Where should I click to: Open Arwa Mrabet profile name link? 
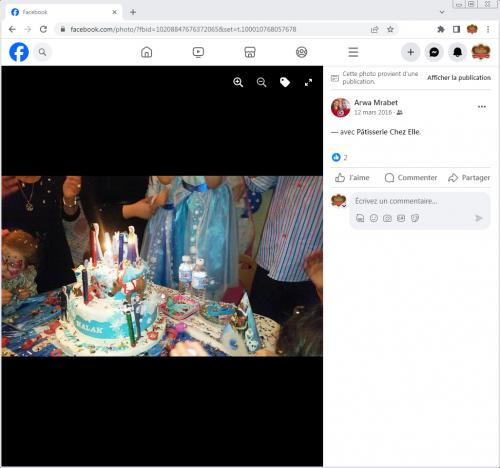pyautogui.click(x=376, y=103)
